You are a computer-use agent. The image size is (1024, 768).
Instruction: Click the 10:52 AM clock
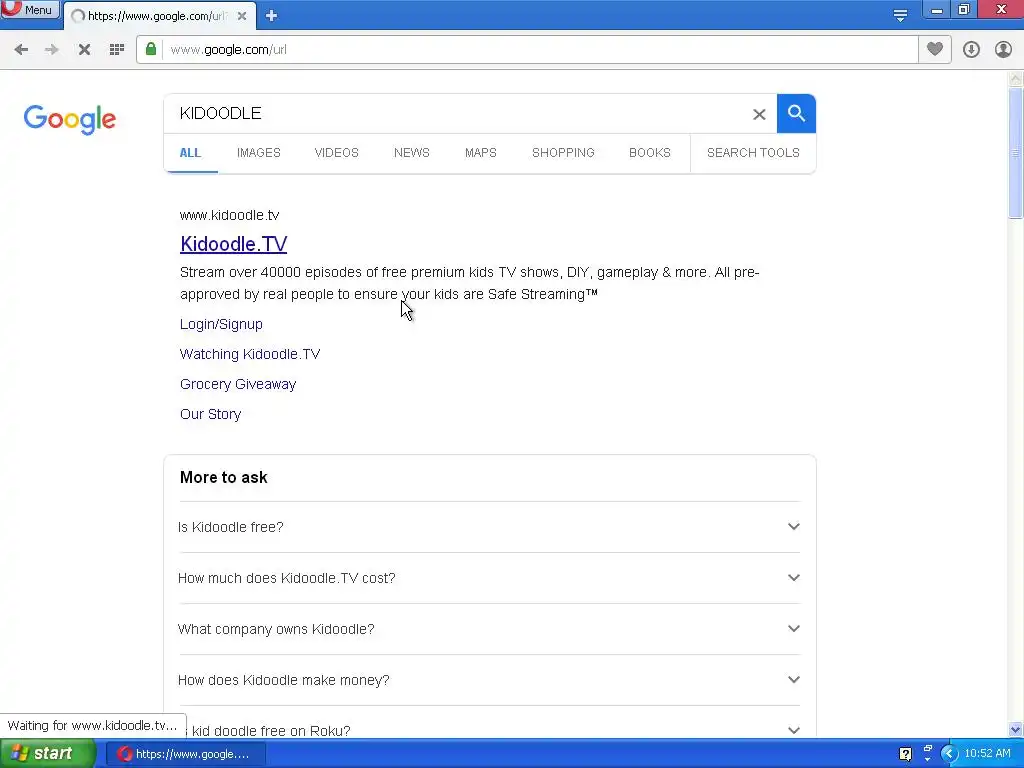pos(987,754)
